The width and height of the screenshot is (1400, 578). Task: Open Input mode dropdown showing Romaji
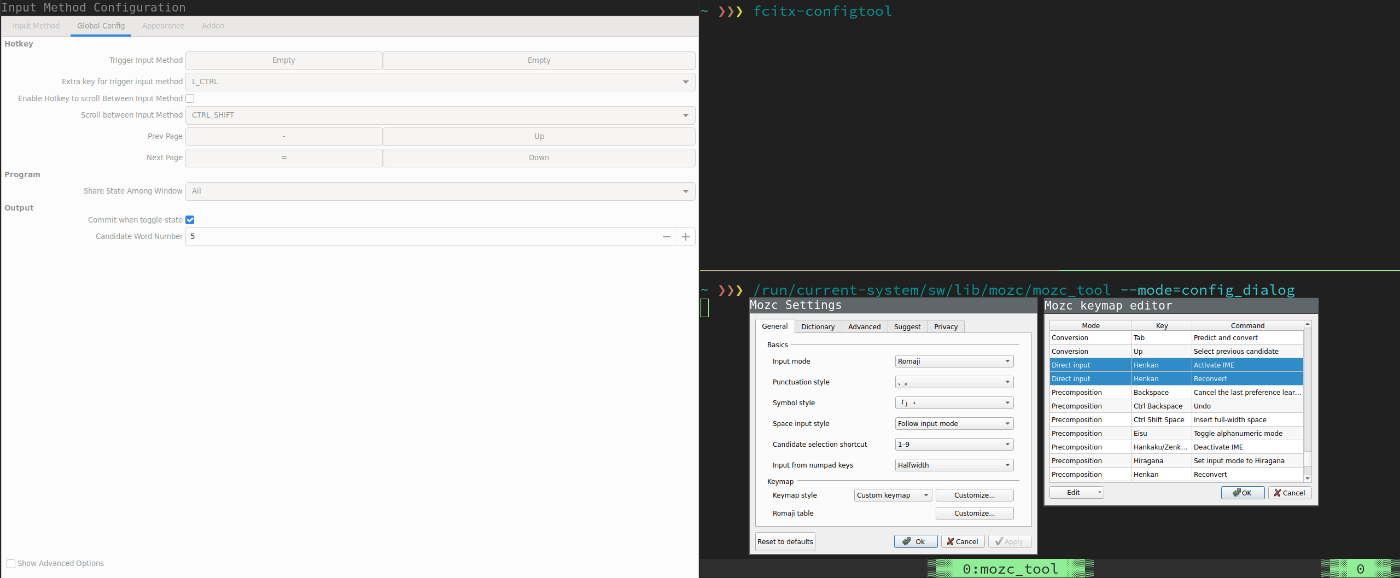click(x=954, y=361)
